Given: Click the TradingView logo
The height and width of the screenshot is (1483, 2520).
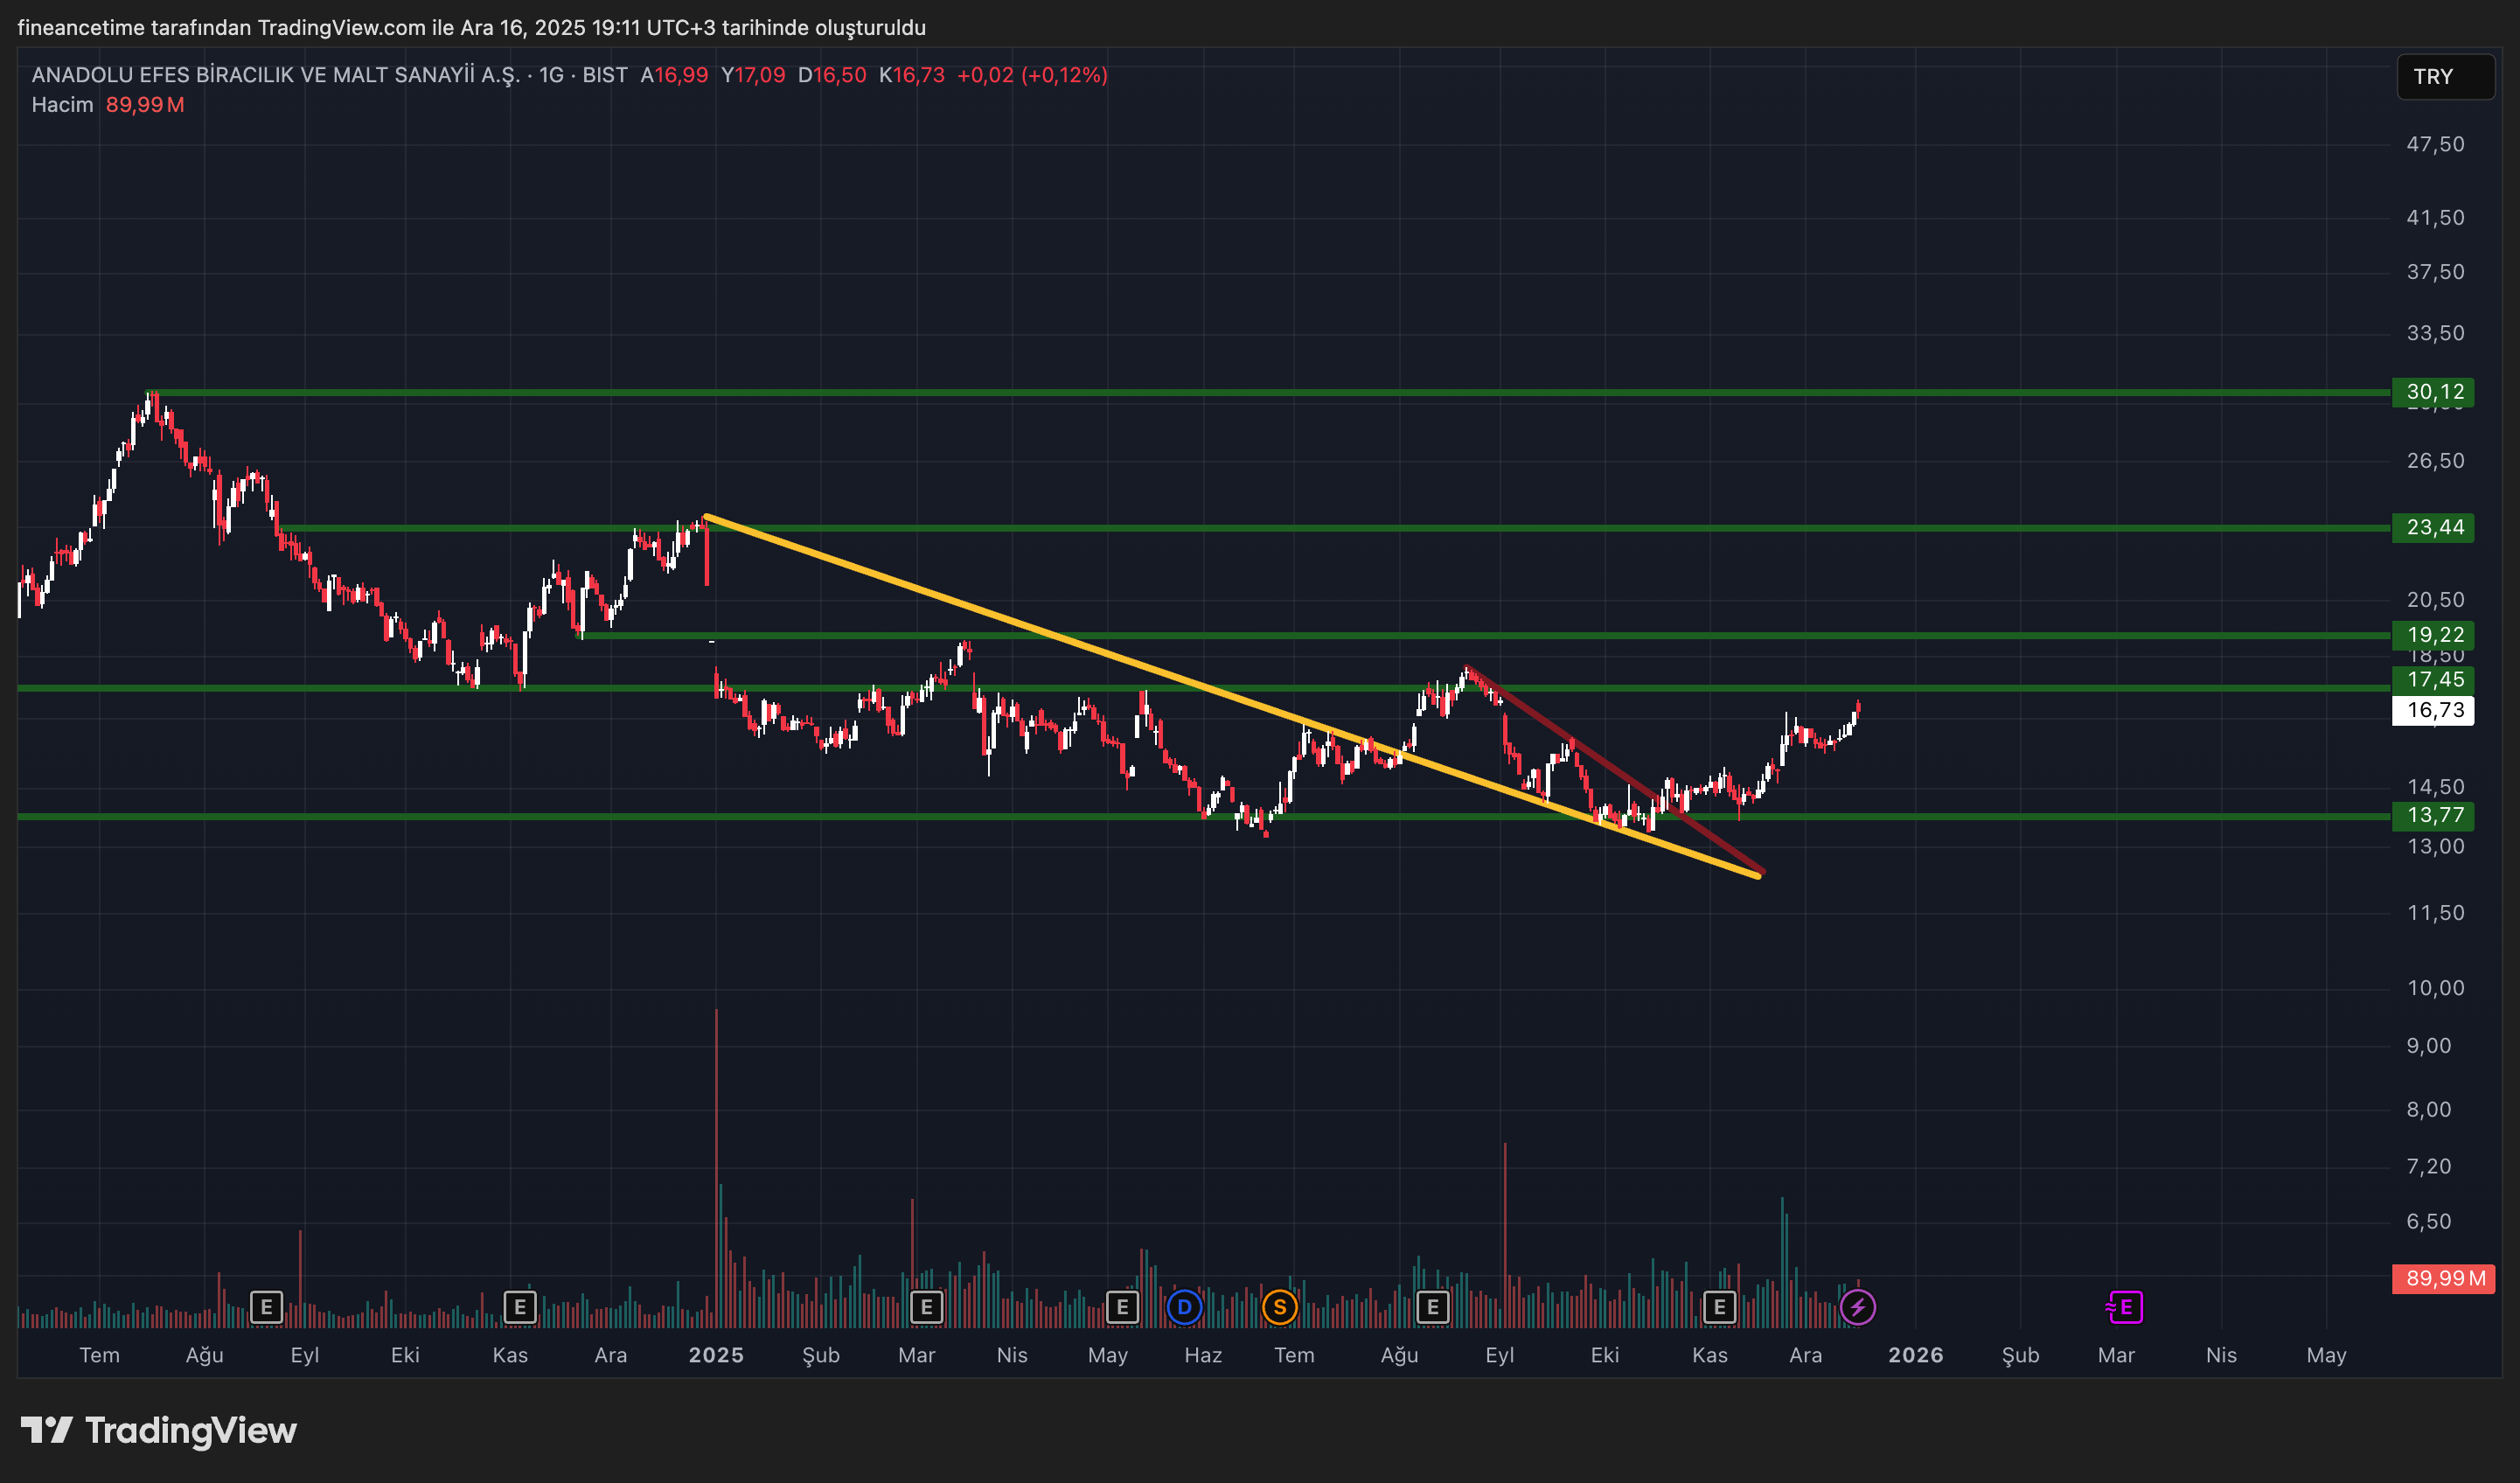Looking at the screenshot, I should click(160, 1430).
